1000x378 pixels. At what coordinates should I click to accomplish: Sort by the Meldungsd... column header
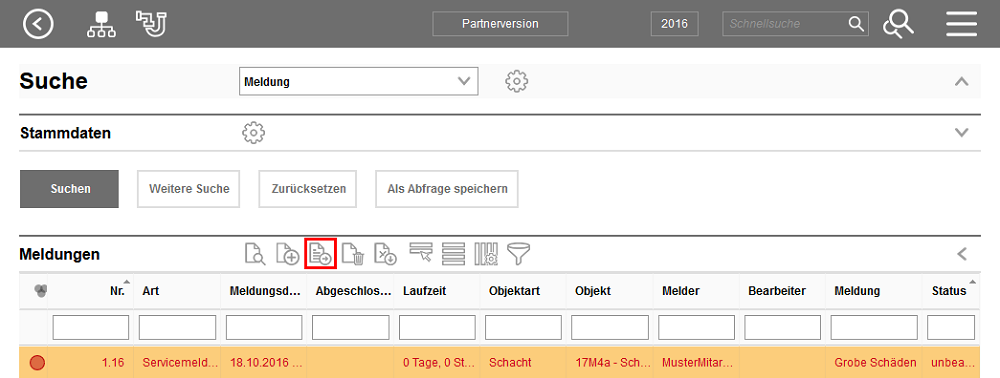coord(264,291)
